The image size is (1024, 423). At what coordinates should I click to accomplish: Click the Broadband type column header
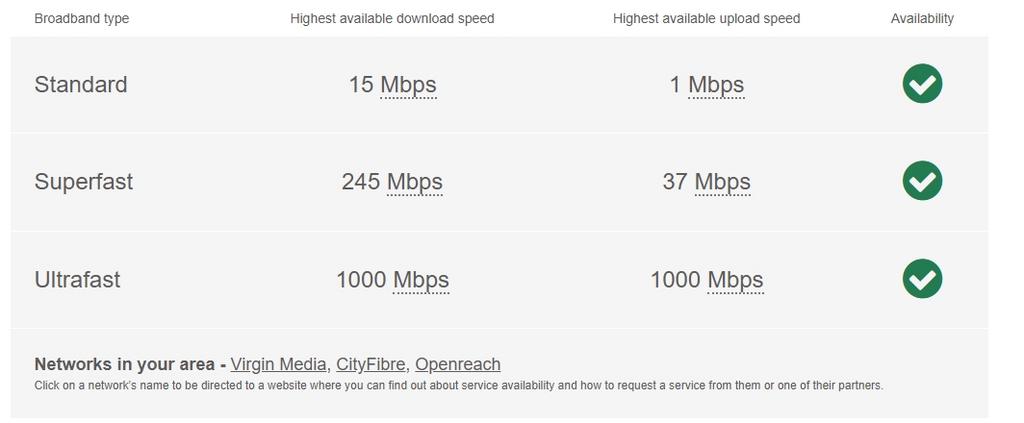(x=82, y=18)
